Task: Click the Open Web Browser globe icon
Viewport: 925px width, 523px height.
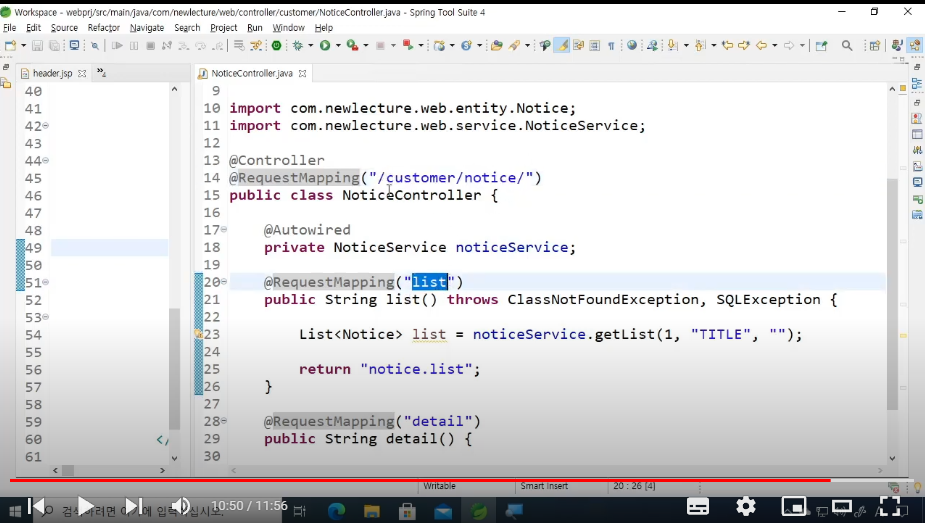Action: click(632, 45)
